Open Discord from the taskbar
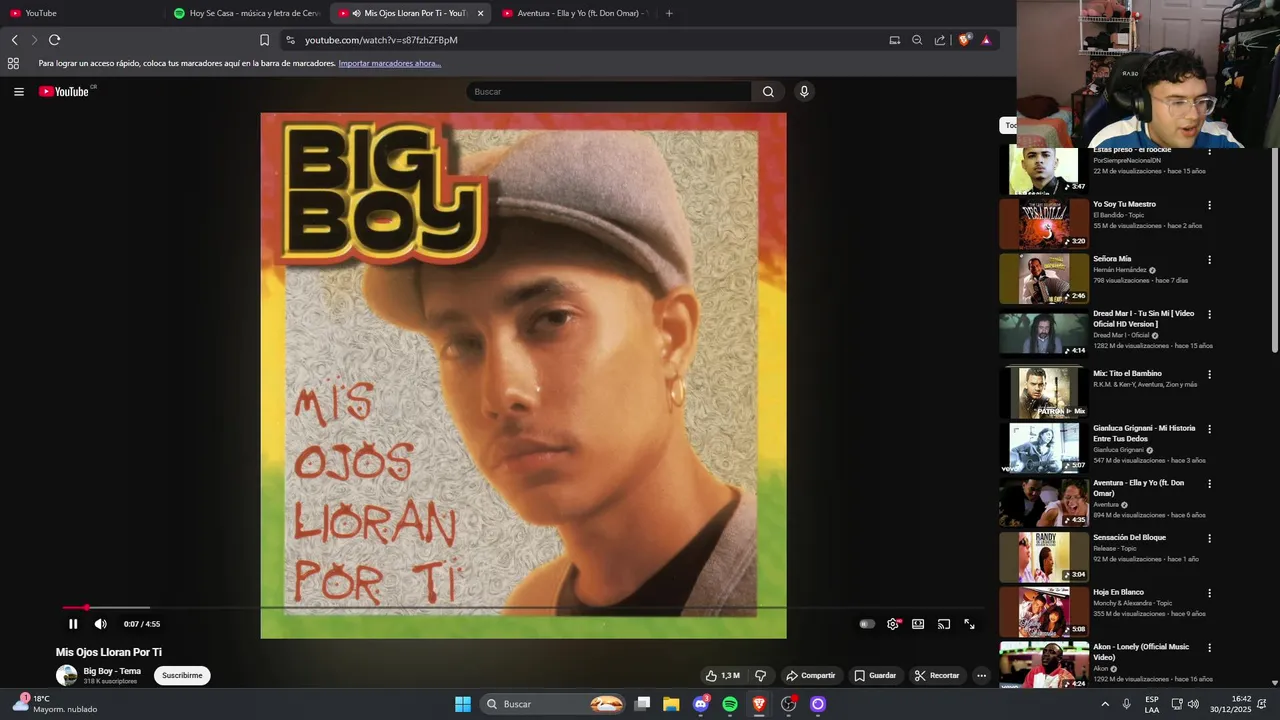 (701, 704)
